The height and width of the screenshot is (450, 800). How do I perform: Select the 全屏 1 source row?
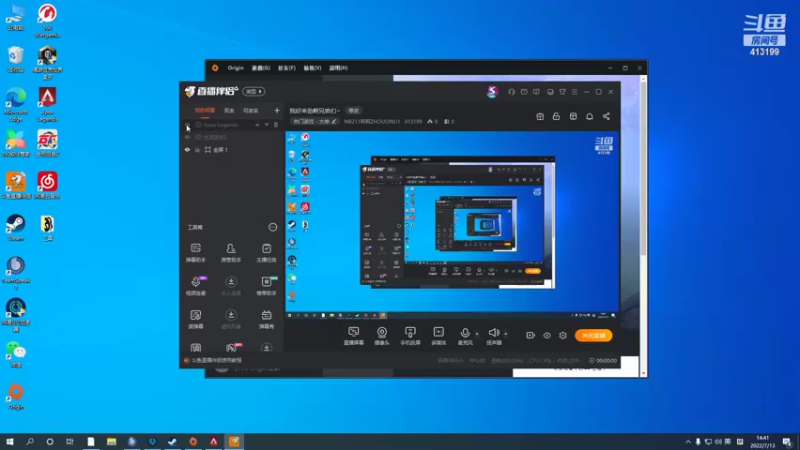pyautogui.click(x=232, y=149)
